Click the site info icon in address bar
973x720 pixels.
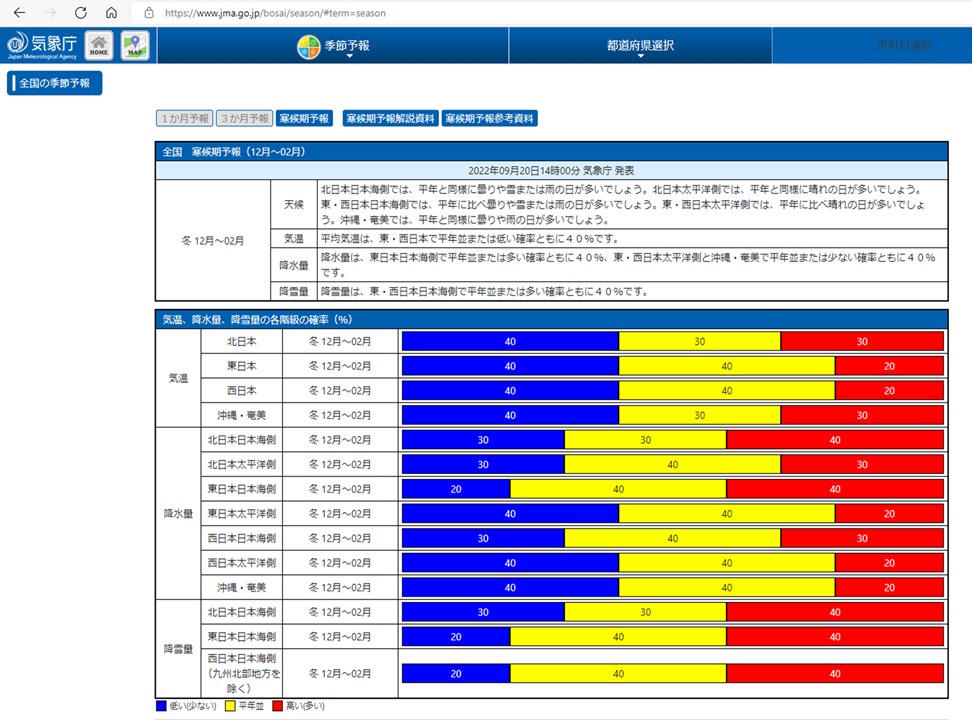click(x=149, y=13)
